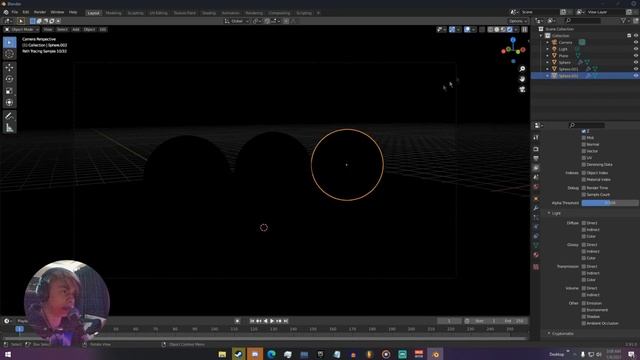The height and width of the screenshot is (360, 640).
Task: Open the Object Mode dropdown
Action: [21, 29]
